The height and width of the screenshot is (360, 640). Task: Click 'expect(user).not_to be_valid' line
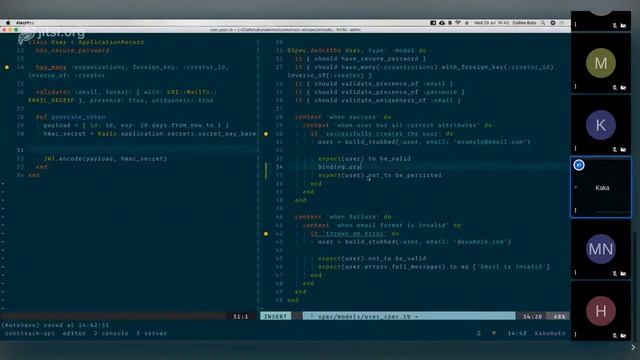[x=372, y=258]
